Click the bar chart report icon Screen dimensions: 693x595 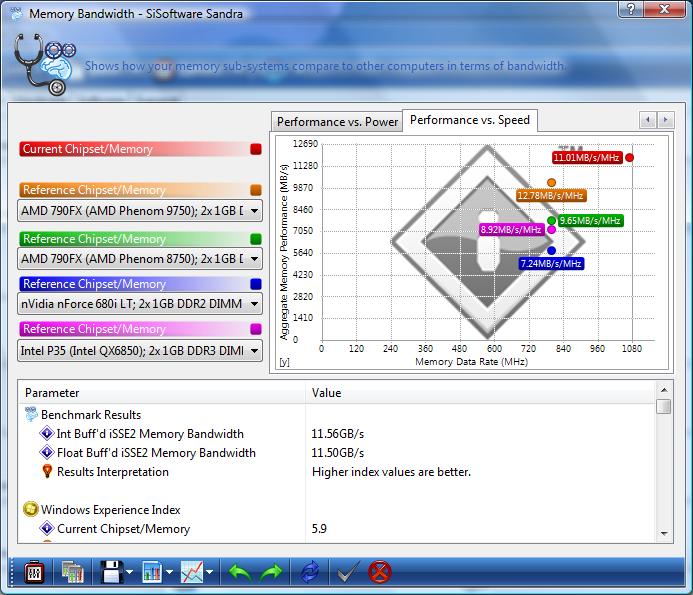pyautogui.click(x=152, y=573)
